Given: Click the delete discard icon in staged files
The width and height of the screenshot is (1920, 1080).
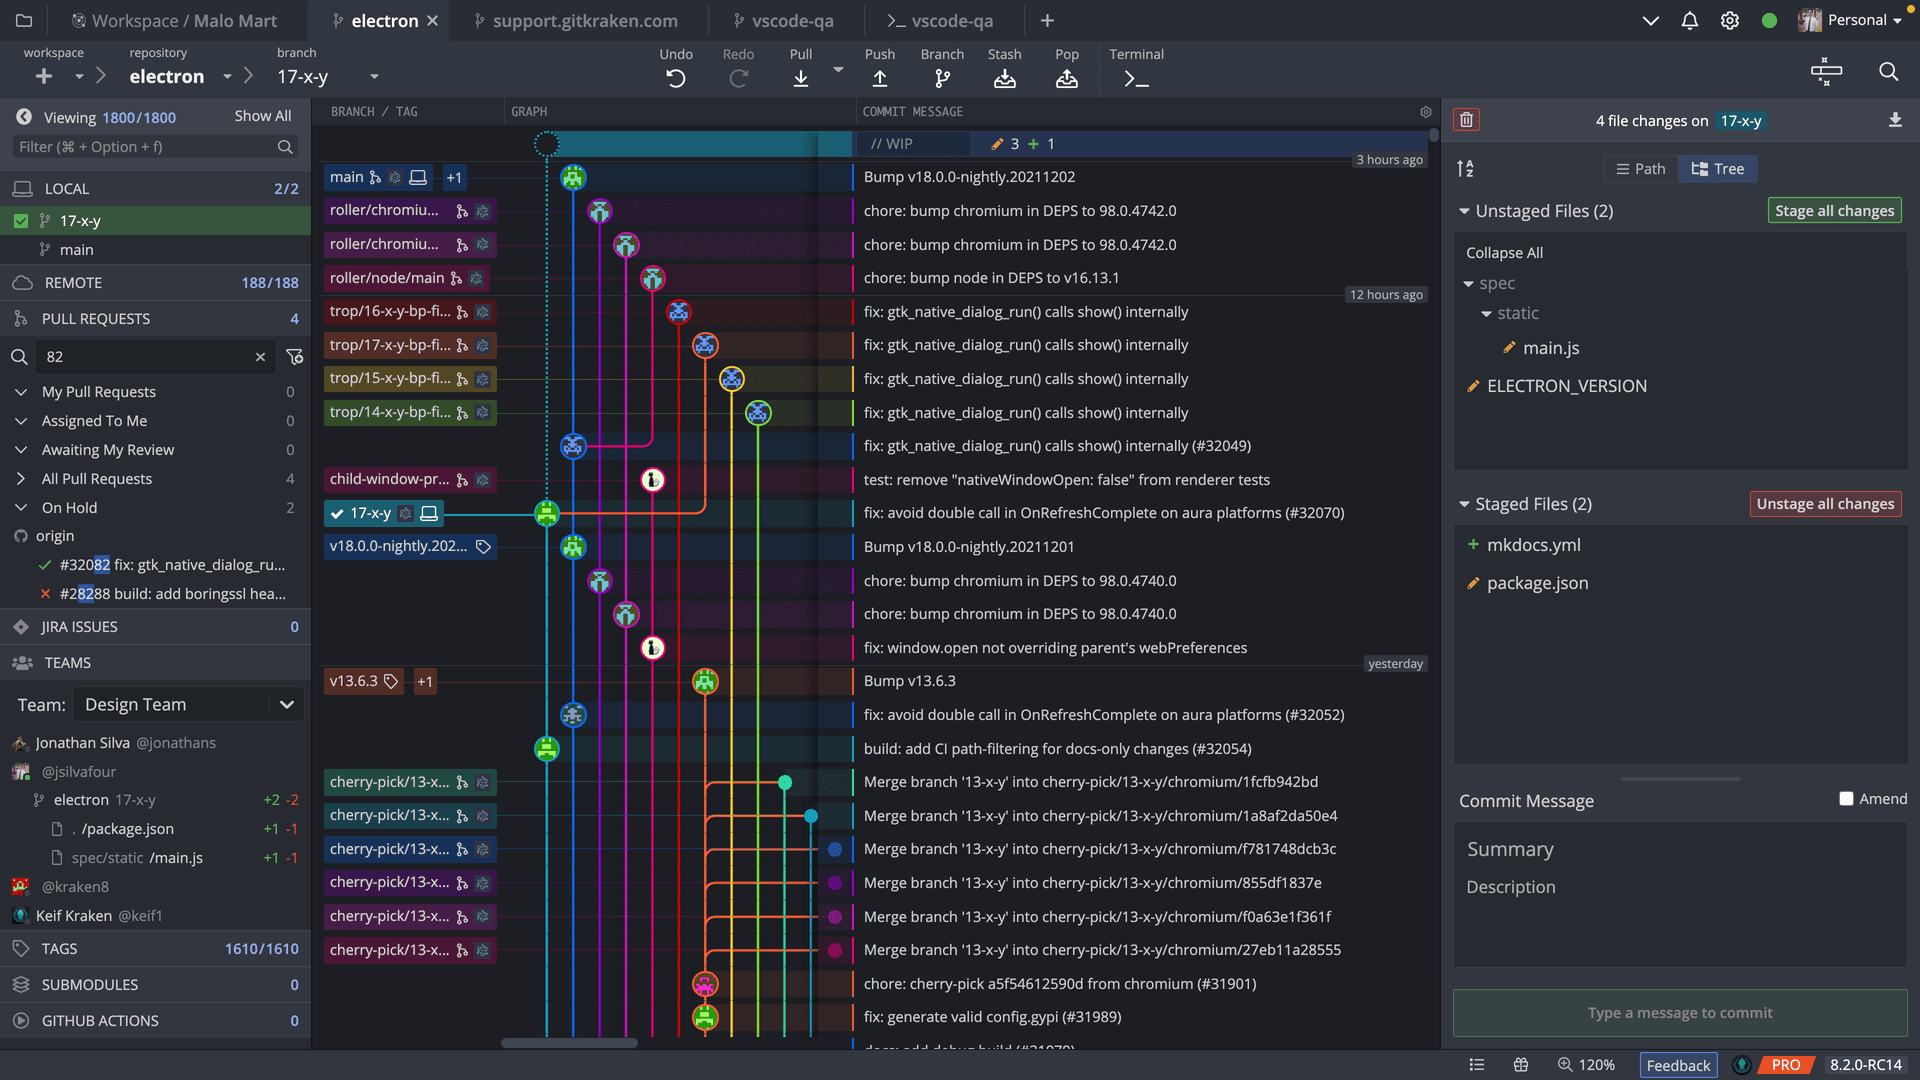Looking at the screenshot, I should pos(1466,120).
